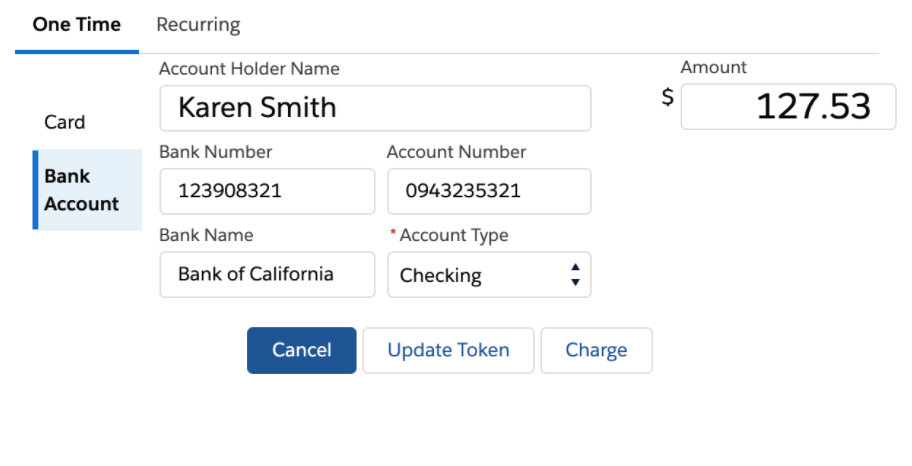Select the One Time tab
The image size is (912, 466).
point(77,25)
